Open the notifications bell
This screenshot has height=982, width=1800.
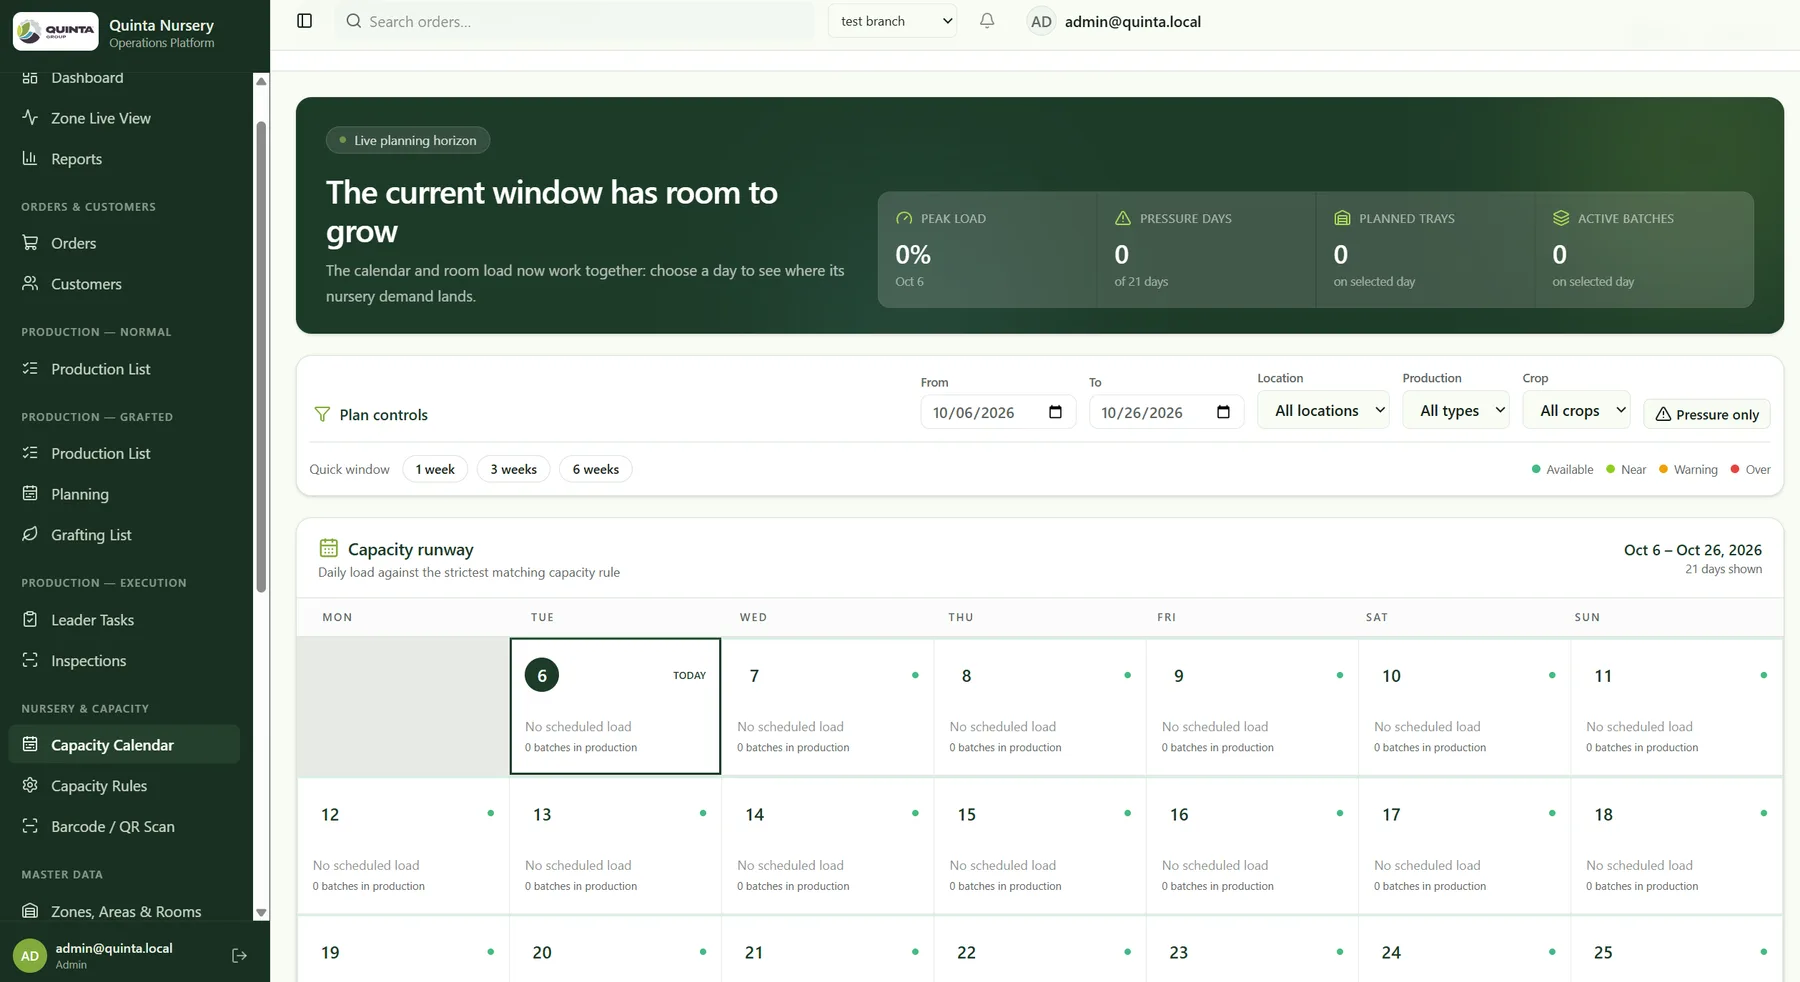pos(987,21)
